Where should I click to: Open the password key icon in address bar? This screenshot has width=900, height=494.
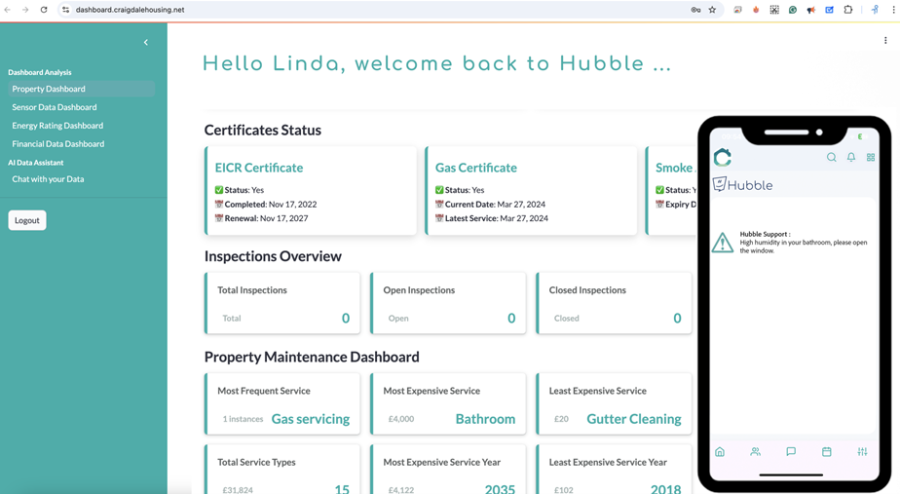click(696, 10)
